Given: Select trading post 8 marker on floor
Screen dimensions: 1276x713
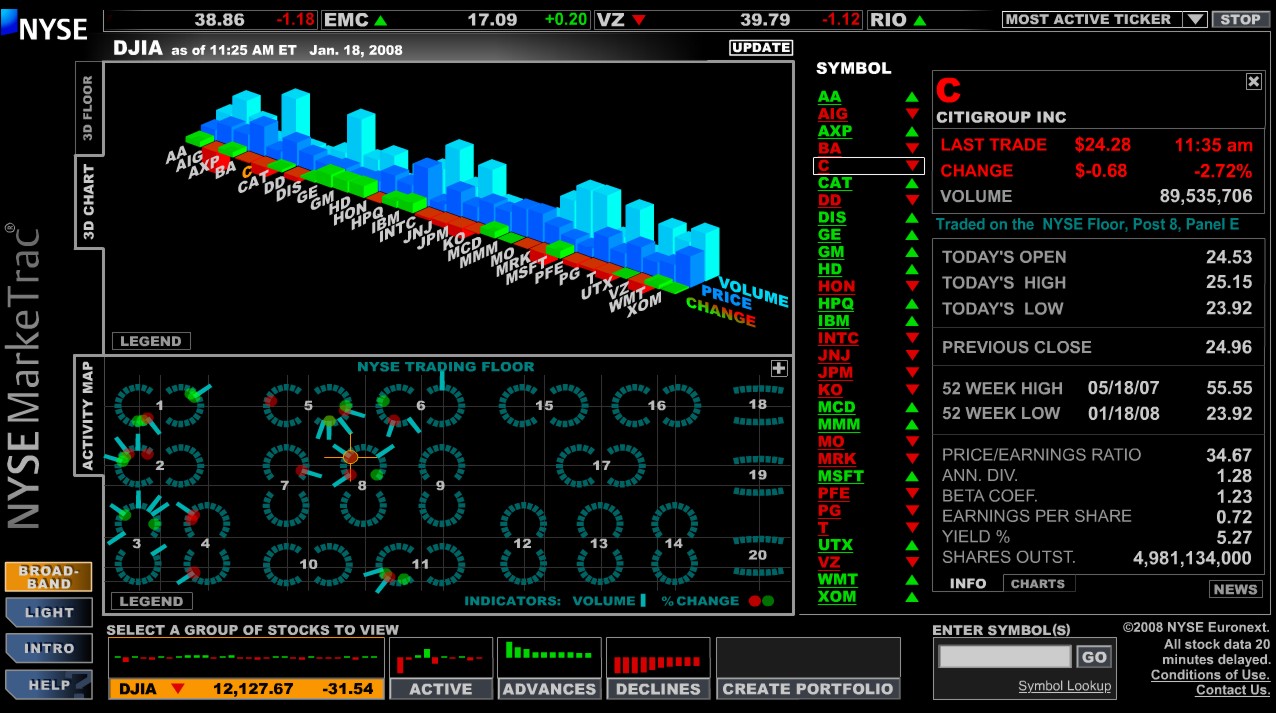Looking at the screenshot, I should [350, 457].
